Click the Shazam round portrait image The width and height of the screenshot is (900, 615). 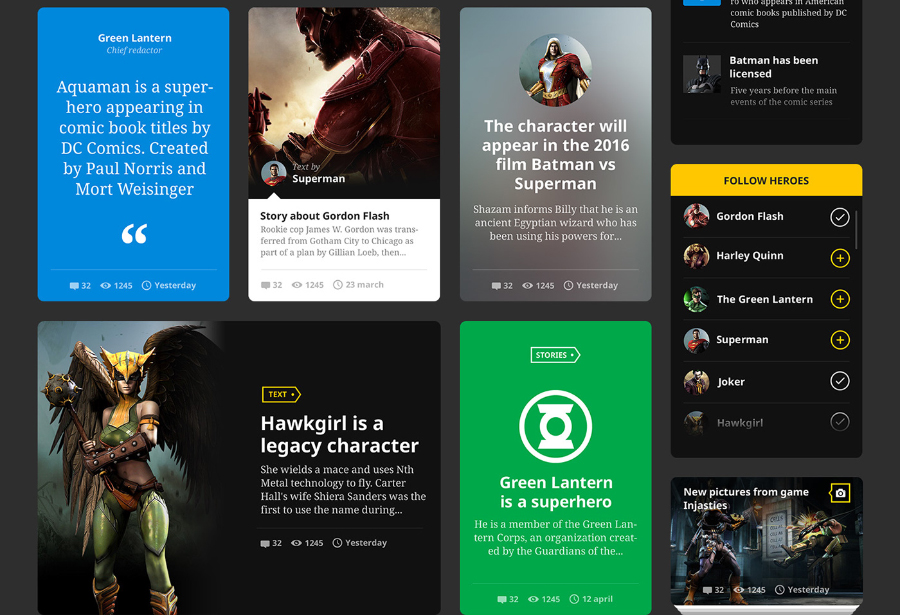[555, 70]
